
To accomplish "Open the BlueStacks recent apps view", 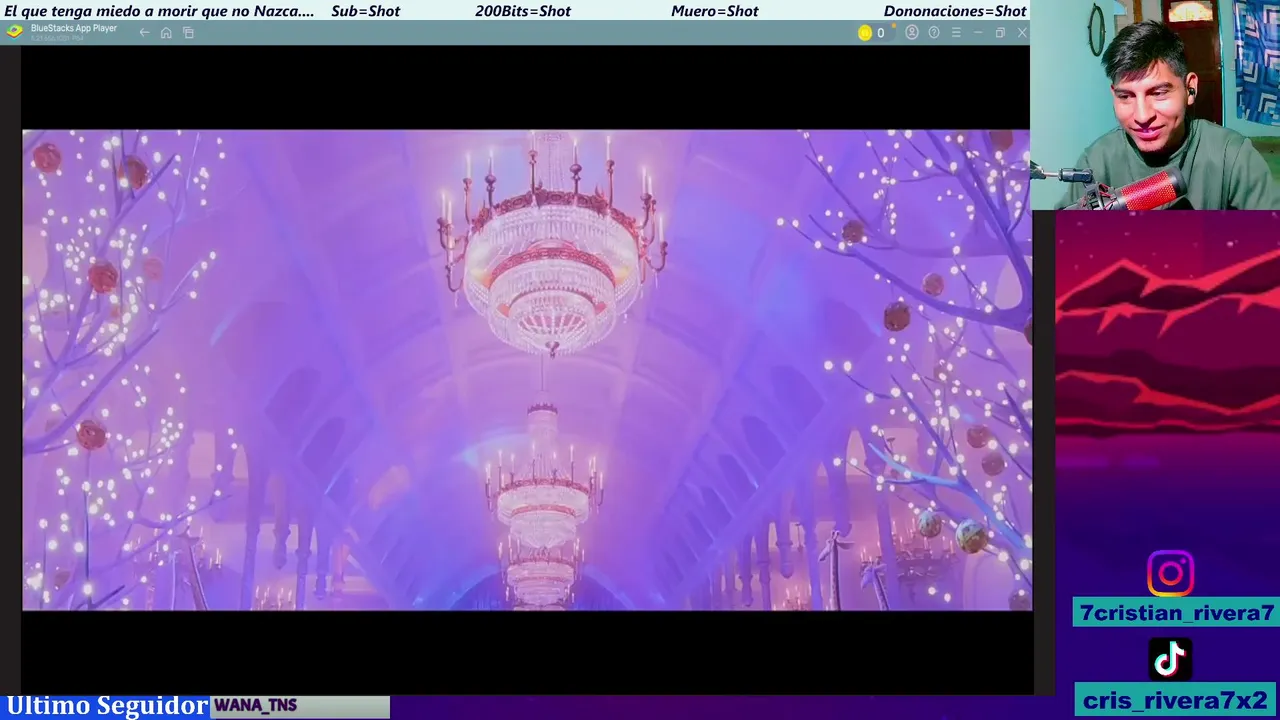I will pos(188,33).
